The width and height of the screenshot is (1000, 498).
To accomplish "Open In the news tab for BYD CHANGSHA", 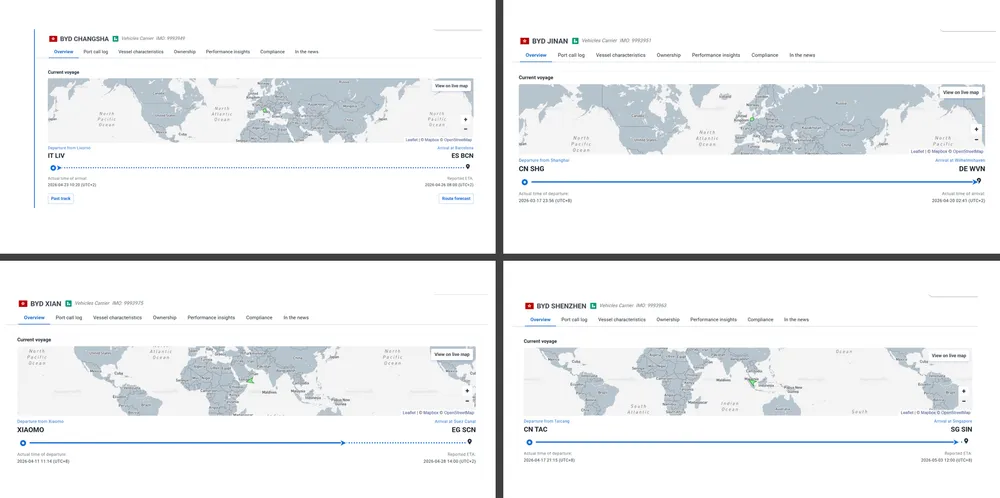I will tap(307, 51).
